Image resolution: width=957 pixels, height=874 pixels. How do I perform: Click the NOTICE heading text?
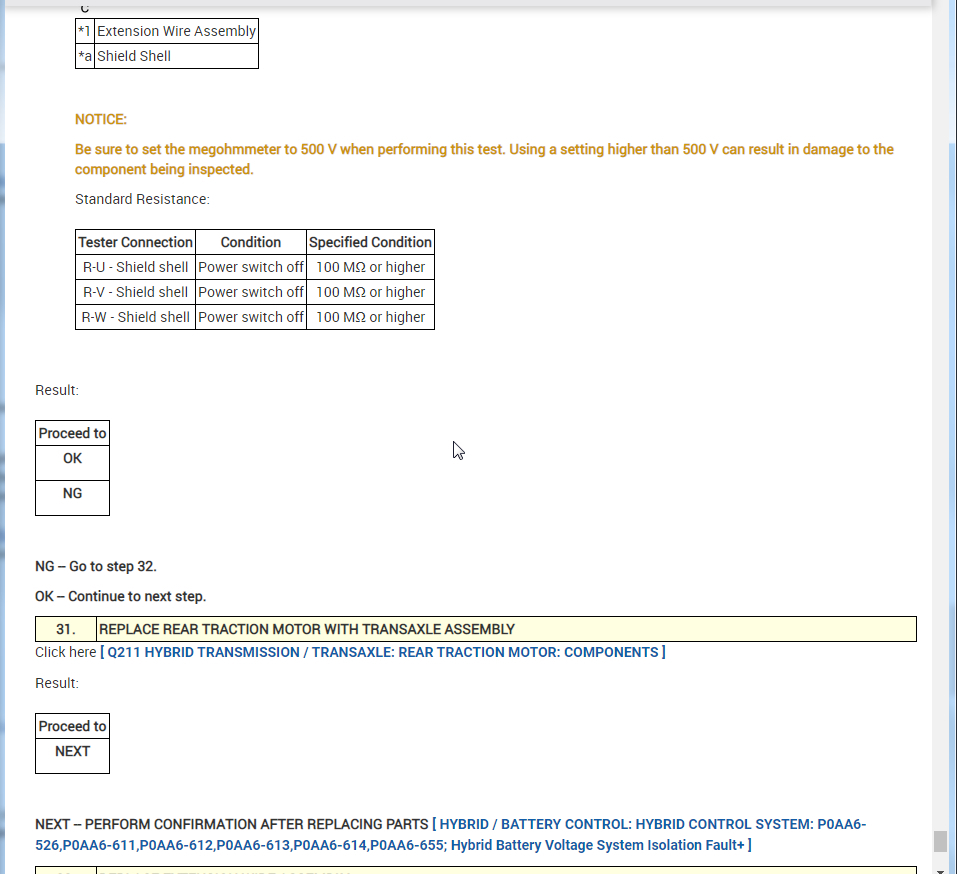[101, 119]
